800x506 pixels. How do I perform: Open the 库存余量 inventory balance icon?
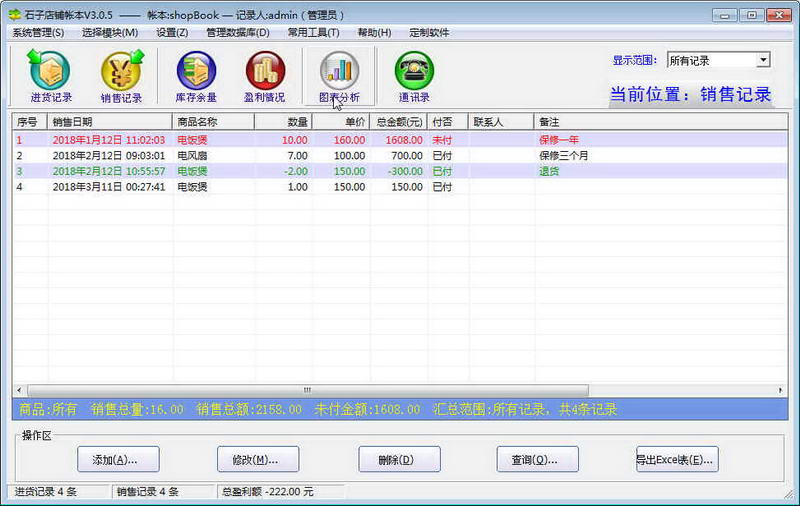coord(196,76)
